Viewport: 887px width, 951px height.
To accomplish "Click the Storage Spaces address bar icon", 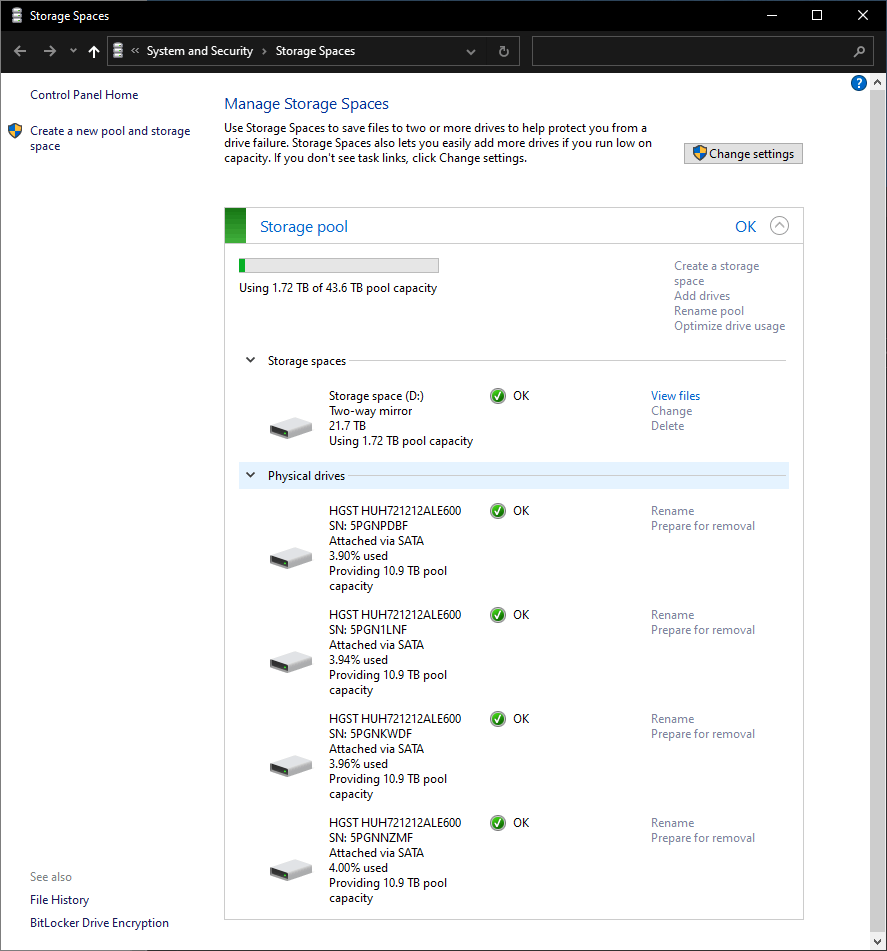I will 118,50.
